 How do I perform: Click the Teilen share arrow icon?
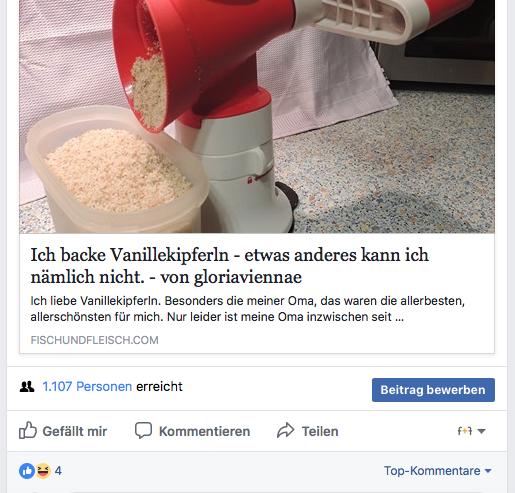(x=286, y=430)
